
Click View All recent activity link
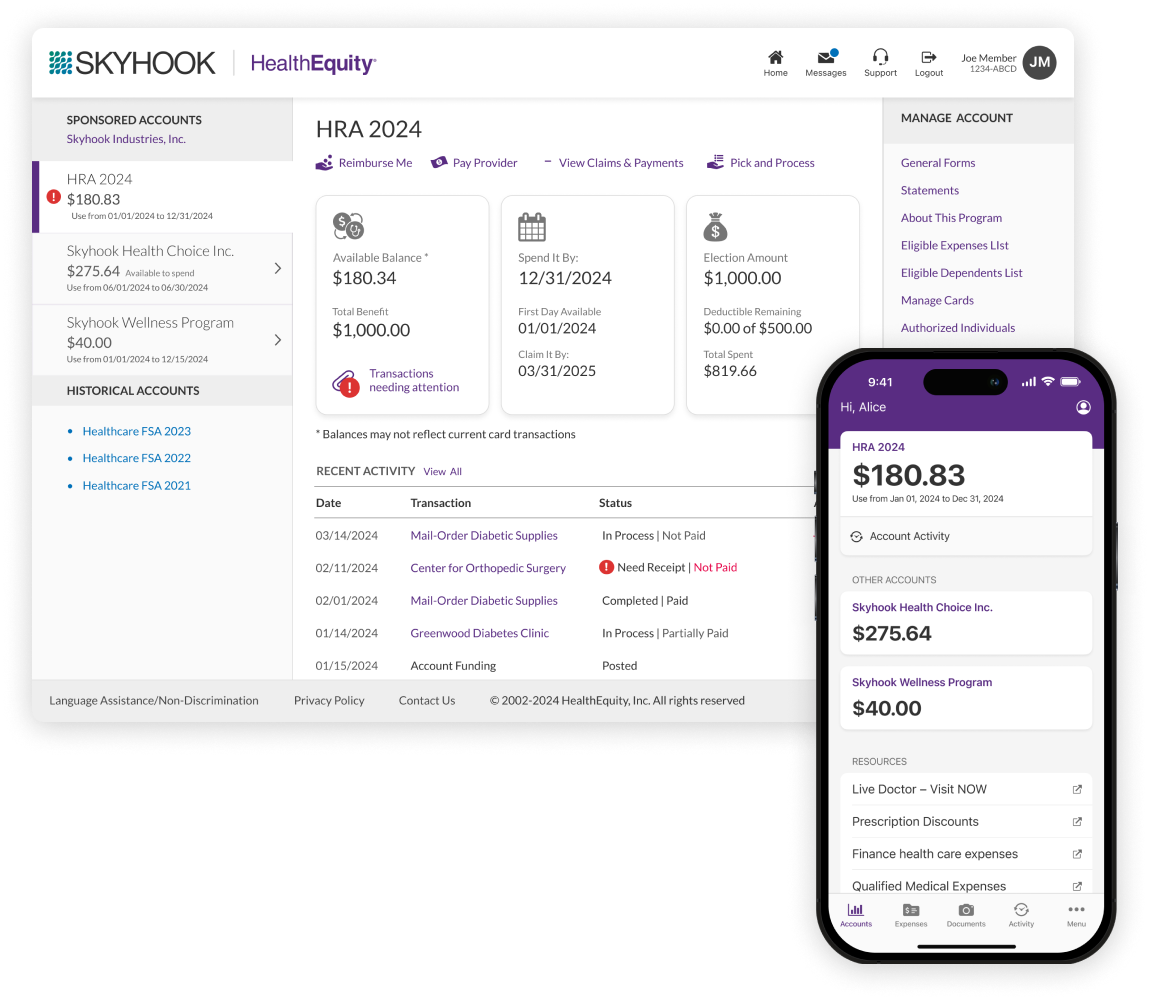[442, 471]
